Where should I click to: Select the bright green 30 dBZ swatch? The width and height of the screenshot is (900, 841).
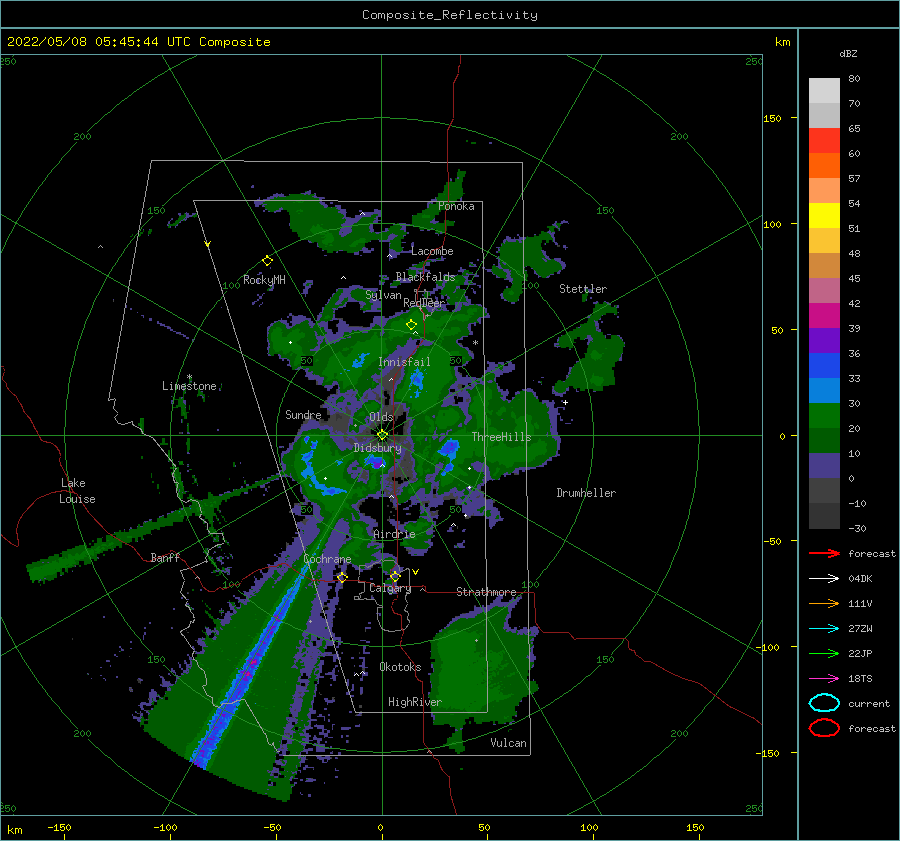(x=824, y=415)
